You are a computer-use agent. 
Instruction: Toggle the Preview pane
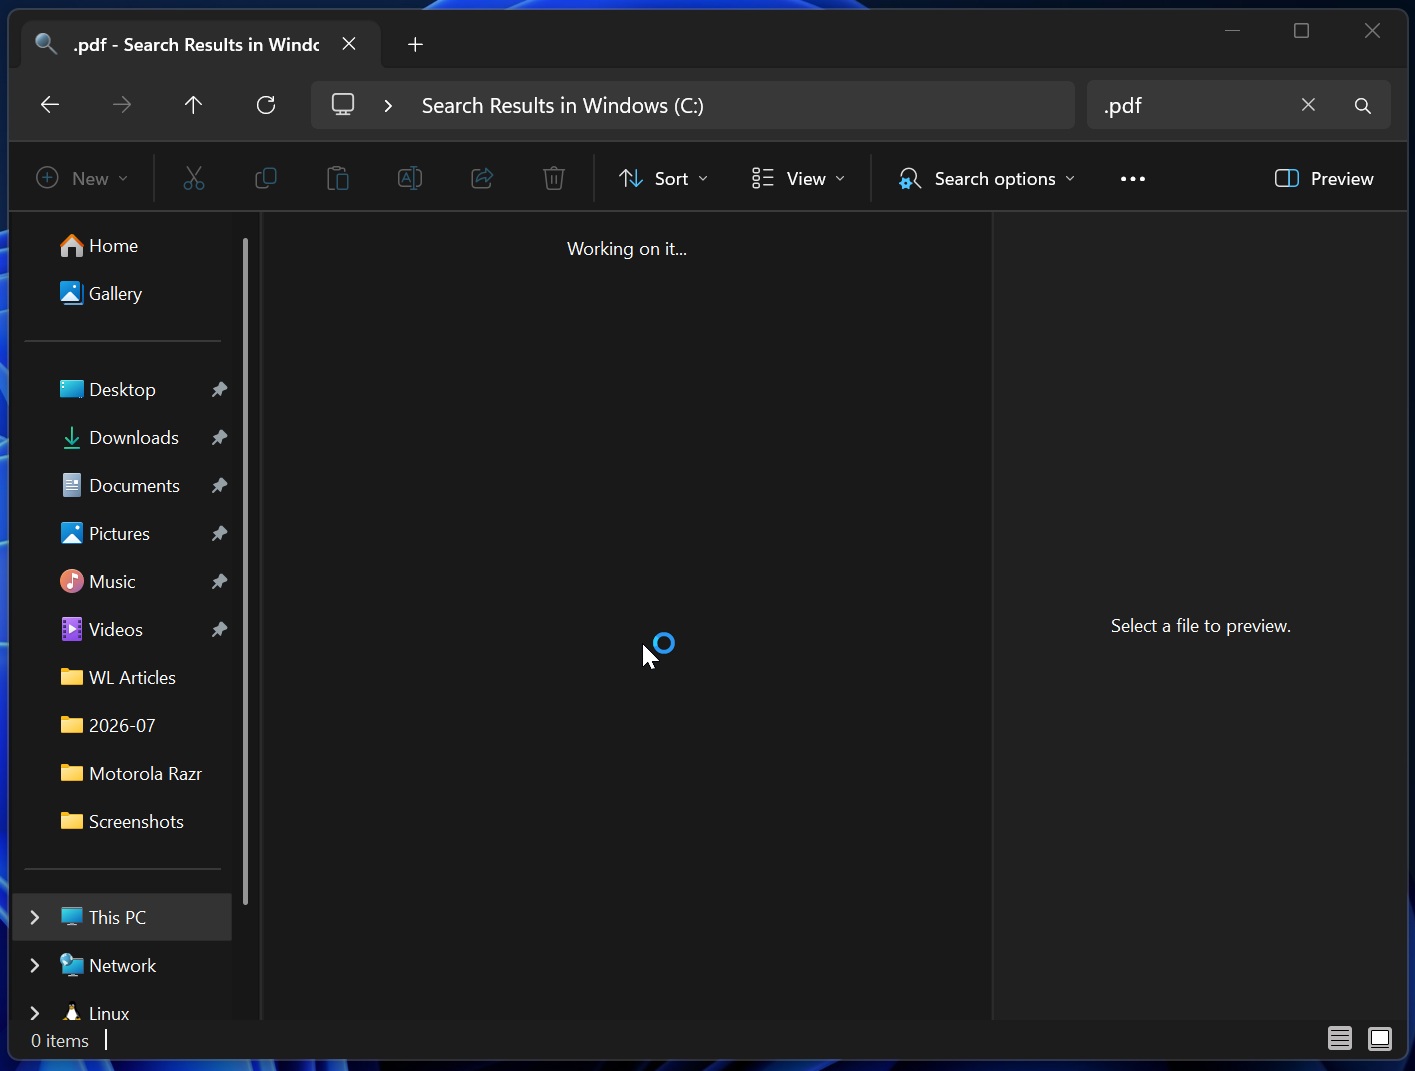1324,179
